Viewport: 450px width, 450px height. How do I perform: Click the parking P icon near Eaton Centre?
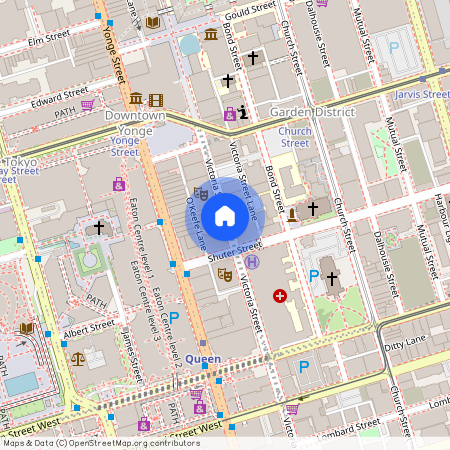click(174, 318)
